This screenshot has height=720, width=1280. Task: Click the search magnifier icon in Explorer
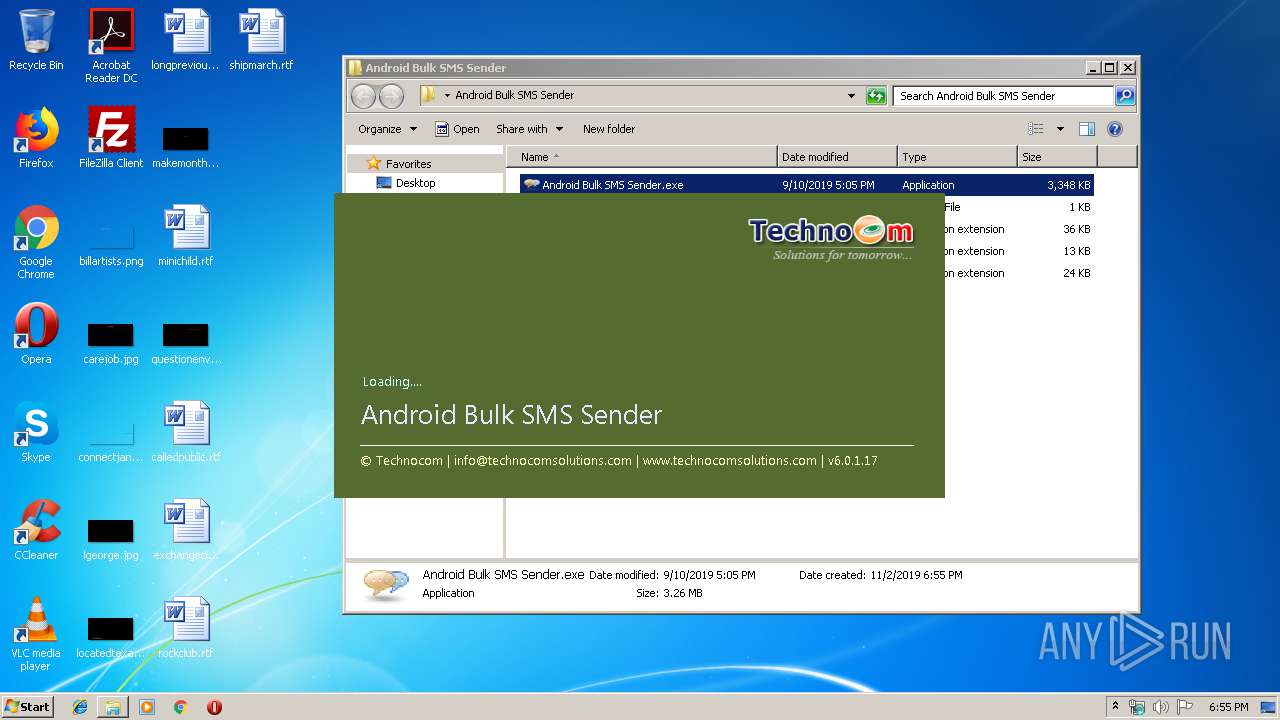point(1125,96)
